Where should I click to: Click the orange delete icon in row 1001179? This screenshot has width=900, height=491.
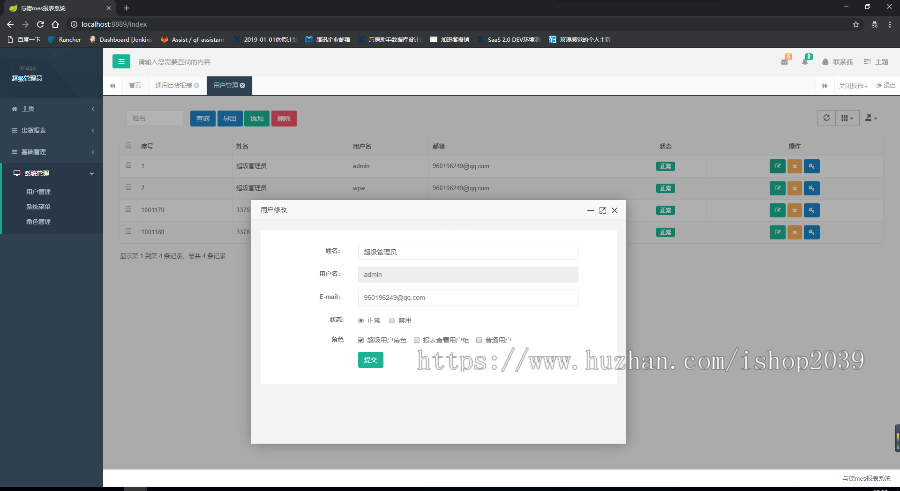coord(794,210)
